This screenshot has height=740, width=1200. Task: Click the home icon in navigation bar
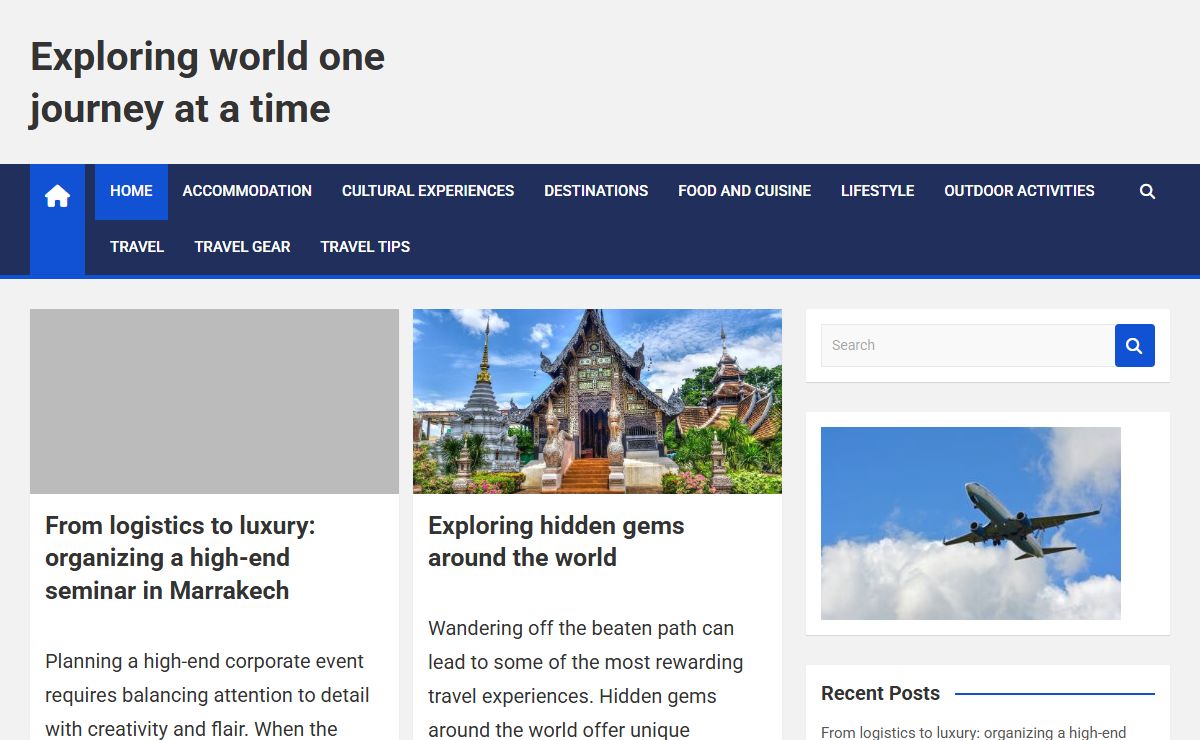[x=57, y=196]
